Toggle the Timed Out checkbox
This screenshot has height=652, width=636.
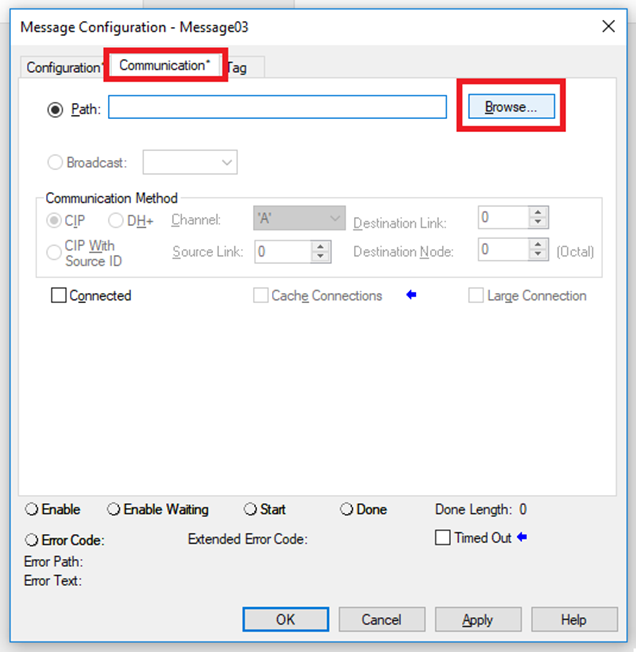443,538
